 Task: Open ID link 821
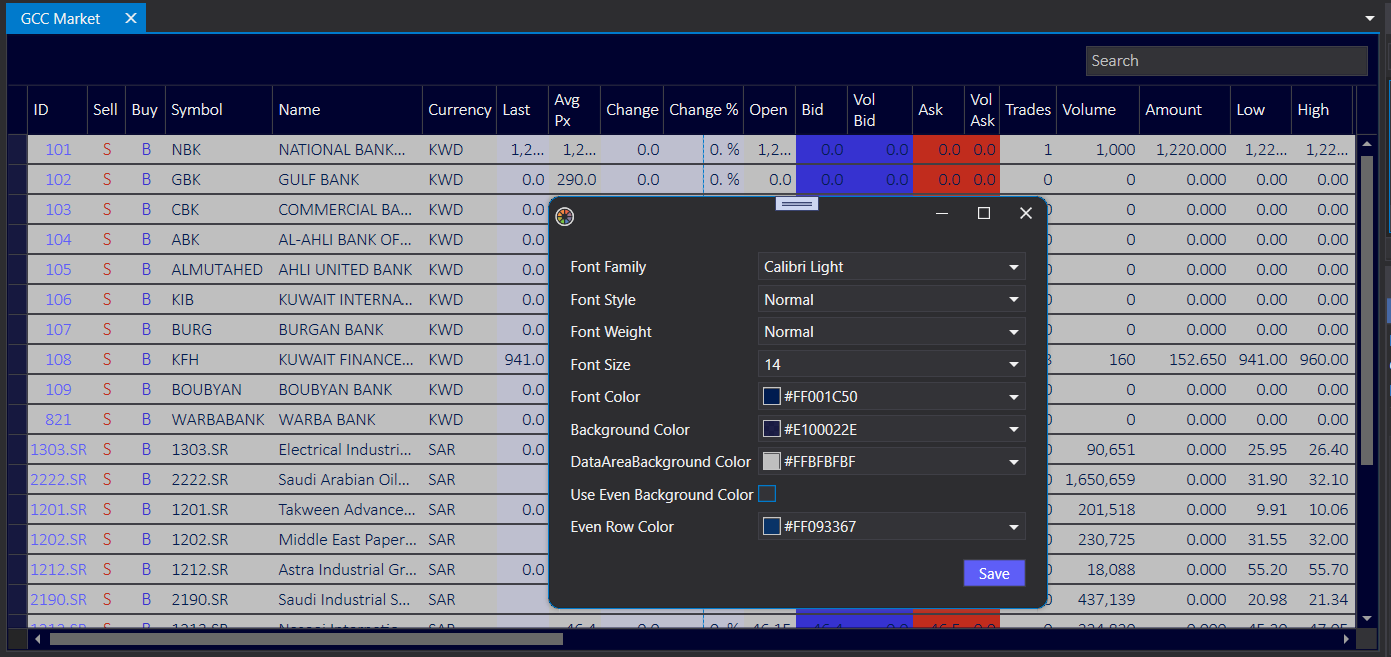59,420
